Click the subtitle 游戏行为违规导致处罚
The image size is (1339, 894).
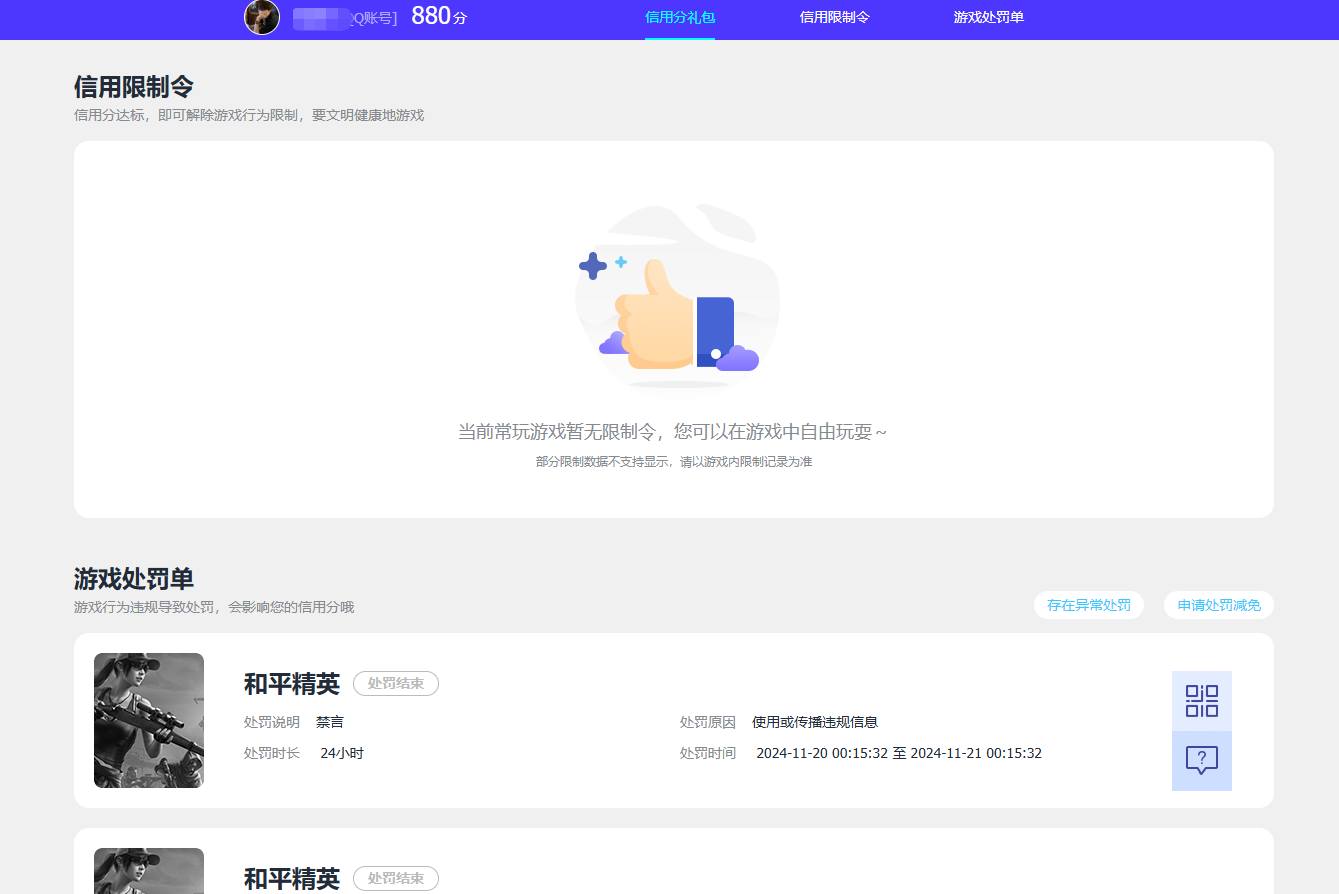click(x=214, y=607)
